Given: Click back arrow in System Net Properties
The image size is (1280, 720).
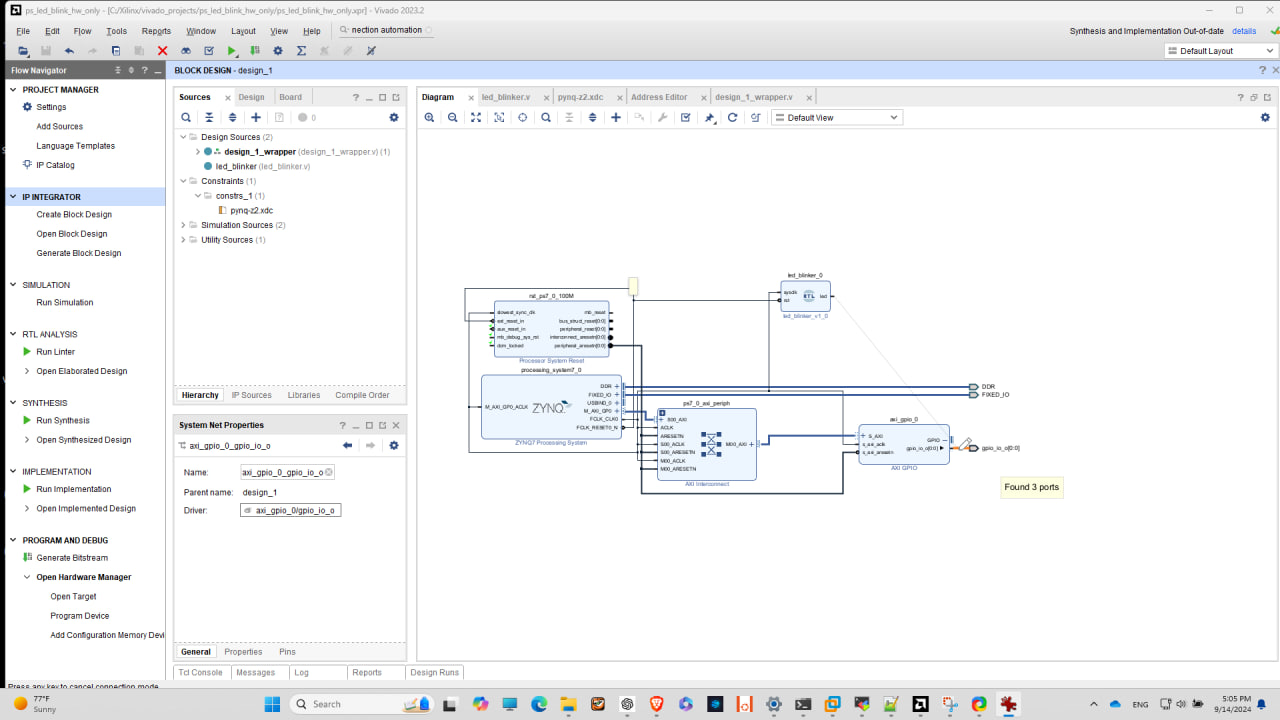Looking at the screenshot, I should 347,446.
